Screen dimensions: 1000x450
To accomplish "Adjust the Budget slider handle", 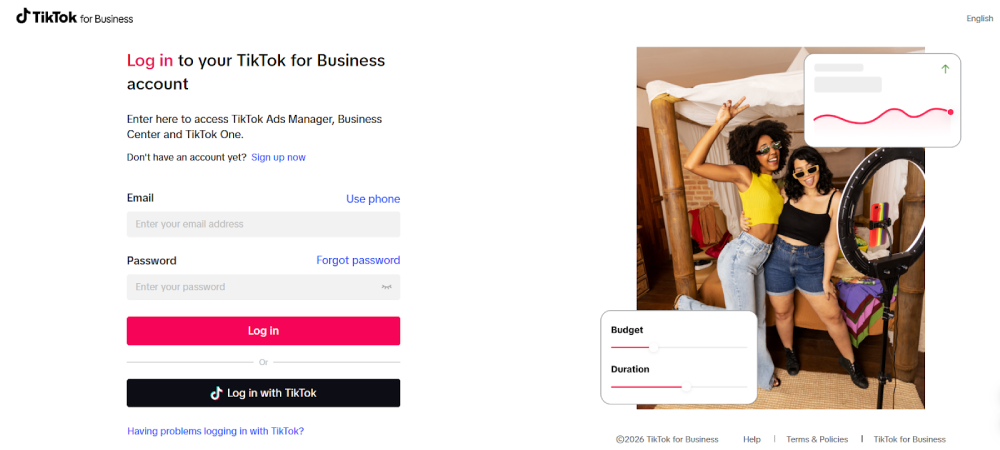I will 655,348.
